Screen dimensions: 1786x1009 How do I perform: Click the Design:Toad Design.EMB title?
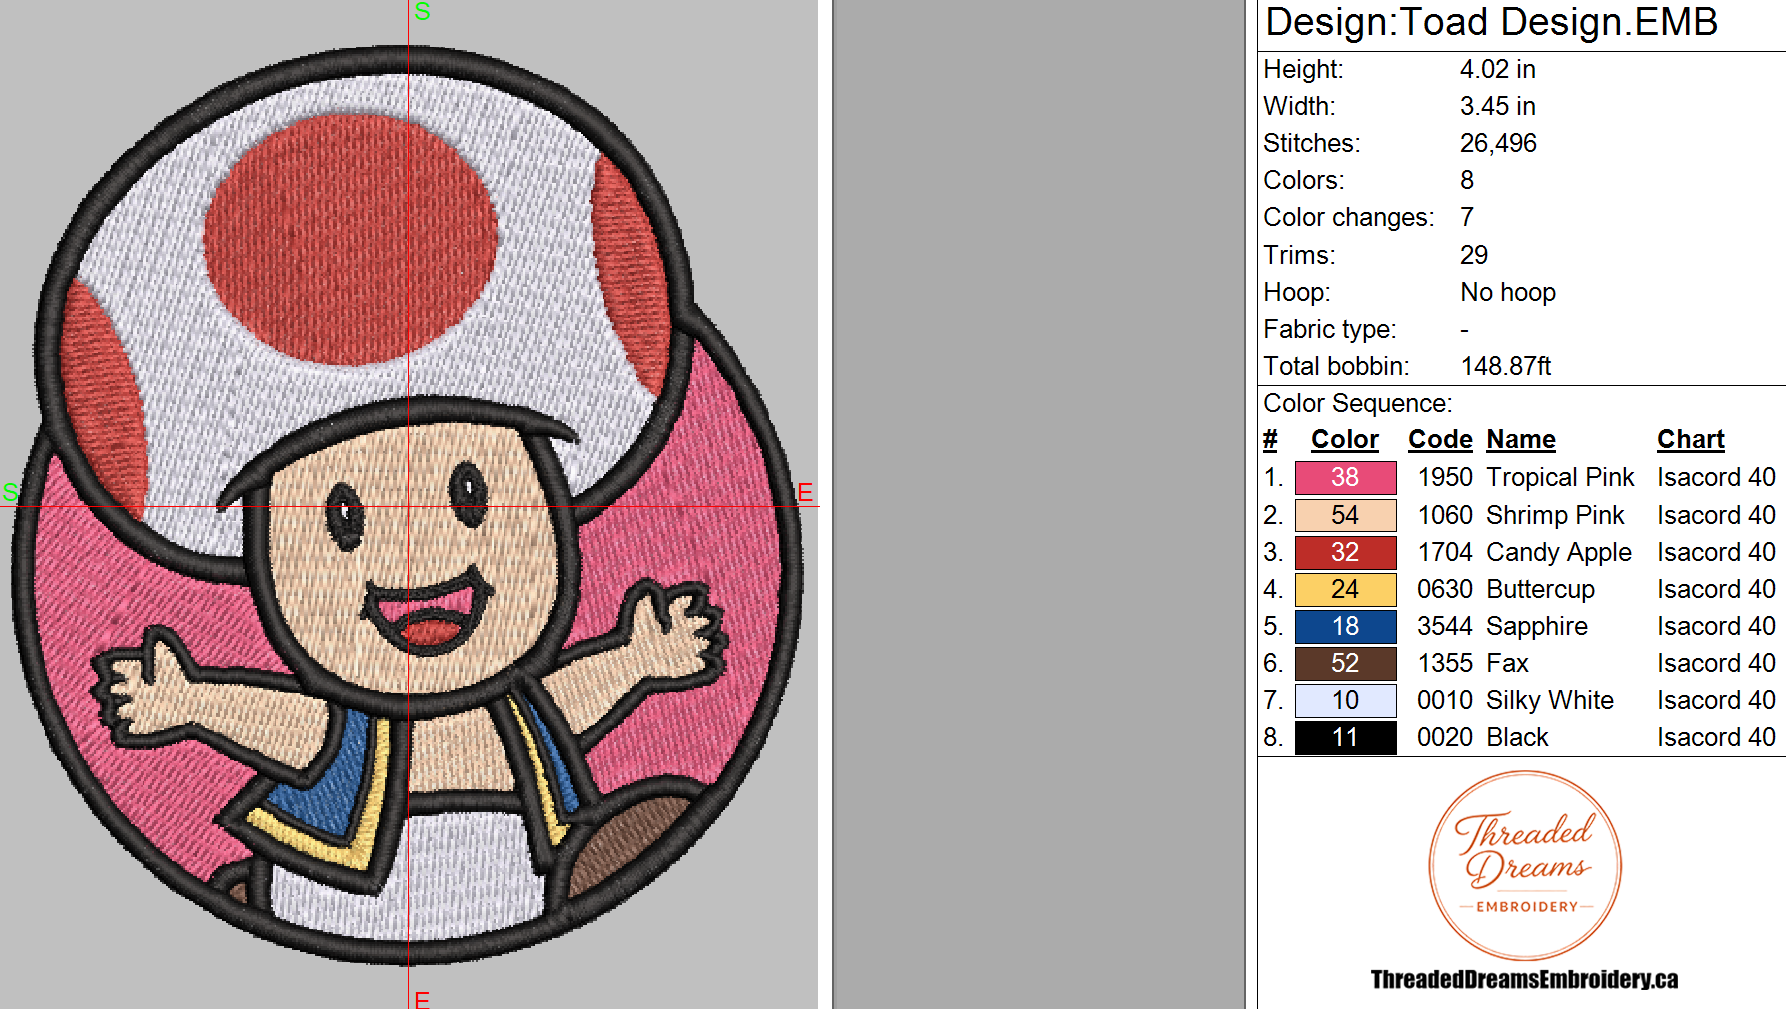coord(1491,22)
